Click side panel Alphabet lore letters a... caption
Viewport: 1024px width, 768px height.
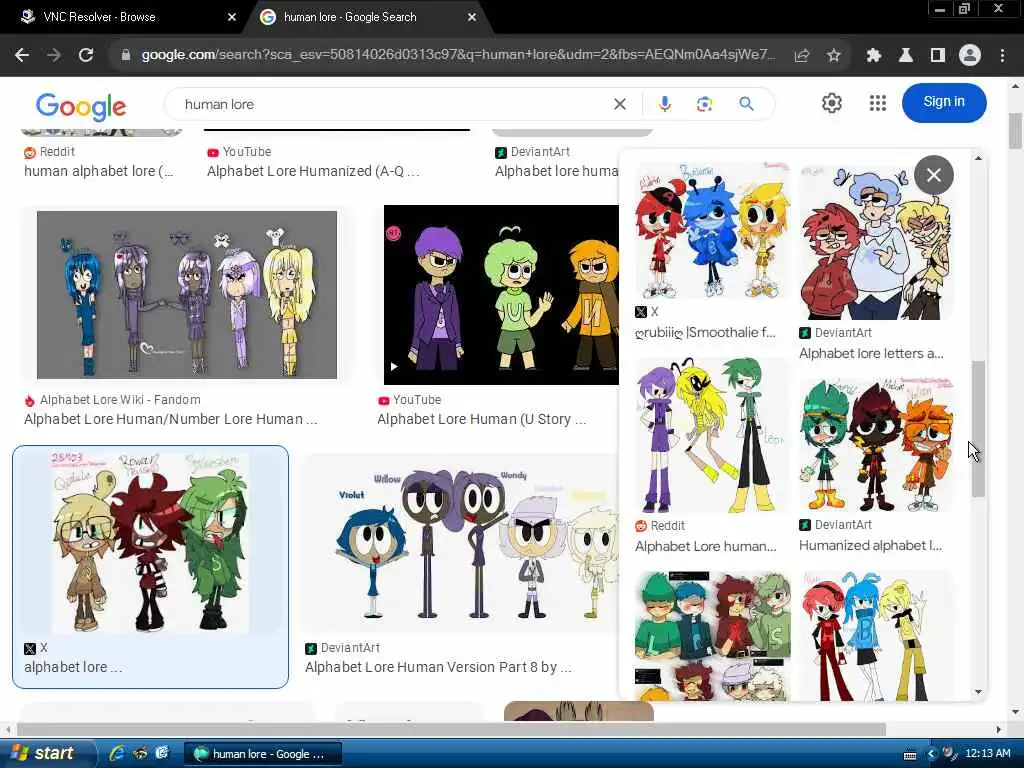pyautogui.click(x=871, y=353)
